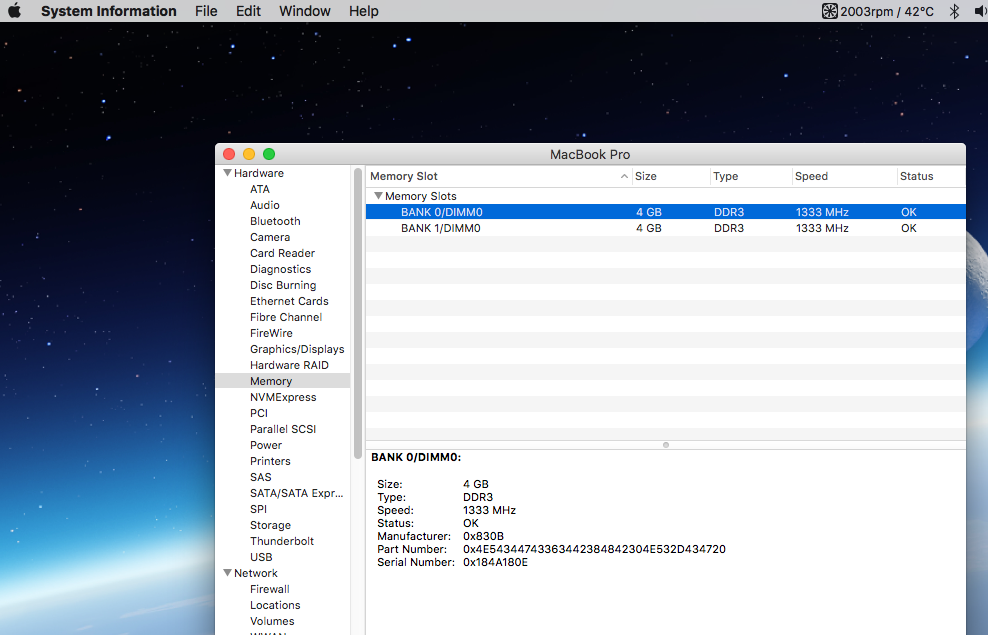Select Camera in the sidebar
This screenshot has height=635, width=988.
tap(270, 237)
